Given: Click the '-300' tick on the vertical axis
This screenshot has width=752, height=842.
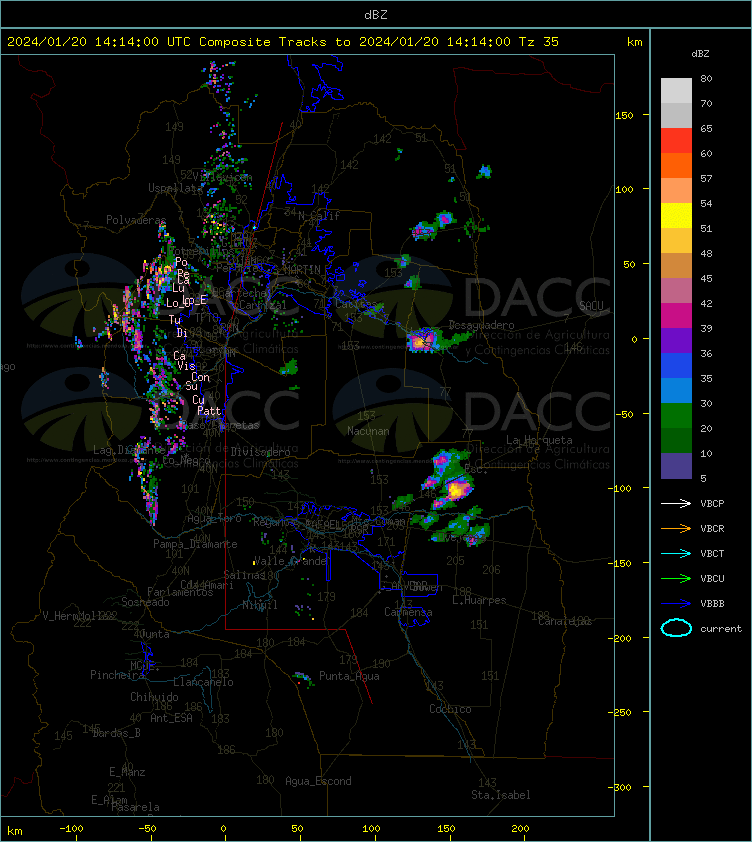Looking at the screenshot, I should click(x=622, y=787).
